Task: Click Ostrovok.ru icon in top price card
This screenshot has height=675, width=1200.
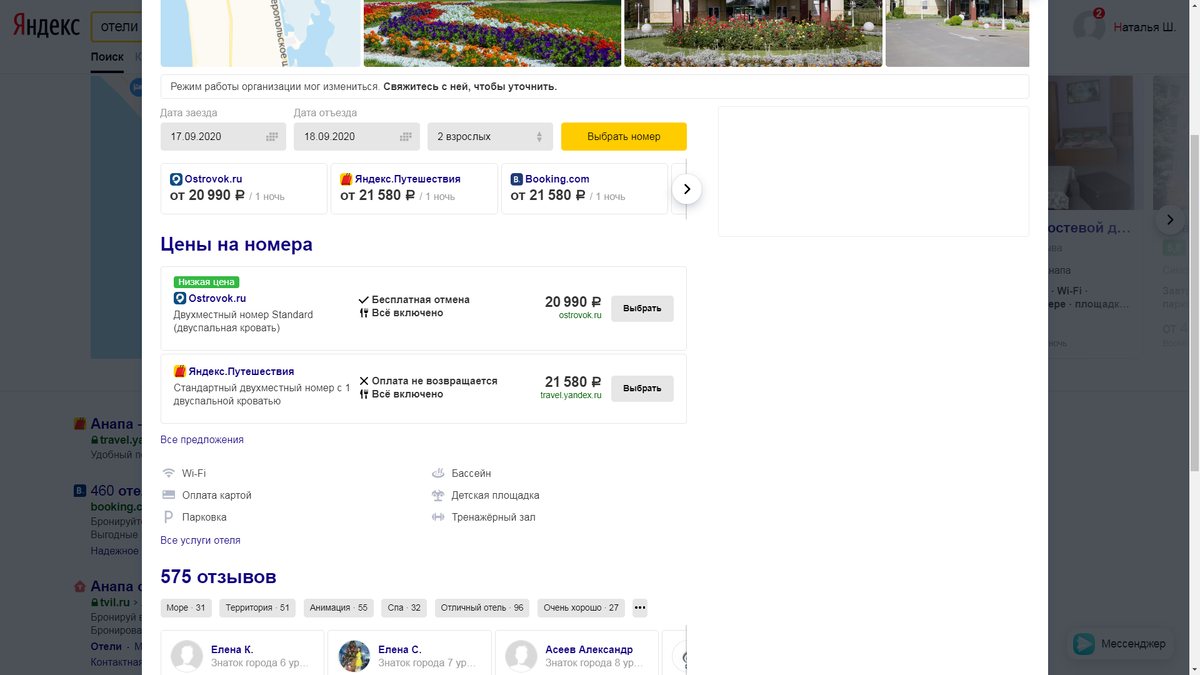Action: click(x=176, y=179)
